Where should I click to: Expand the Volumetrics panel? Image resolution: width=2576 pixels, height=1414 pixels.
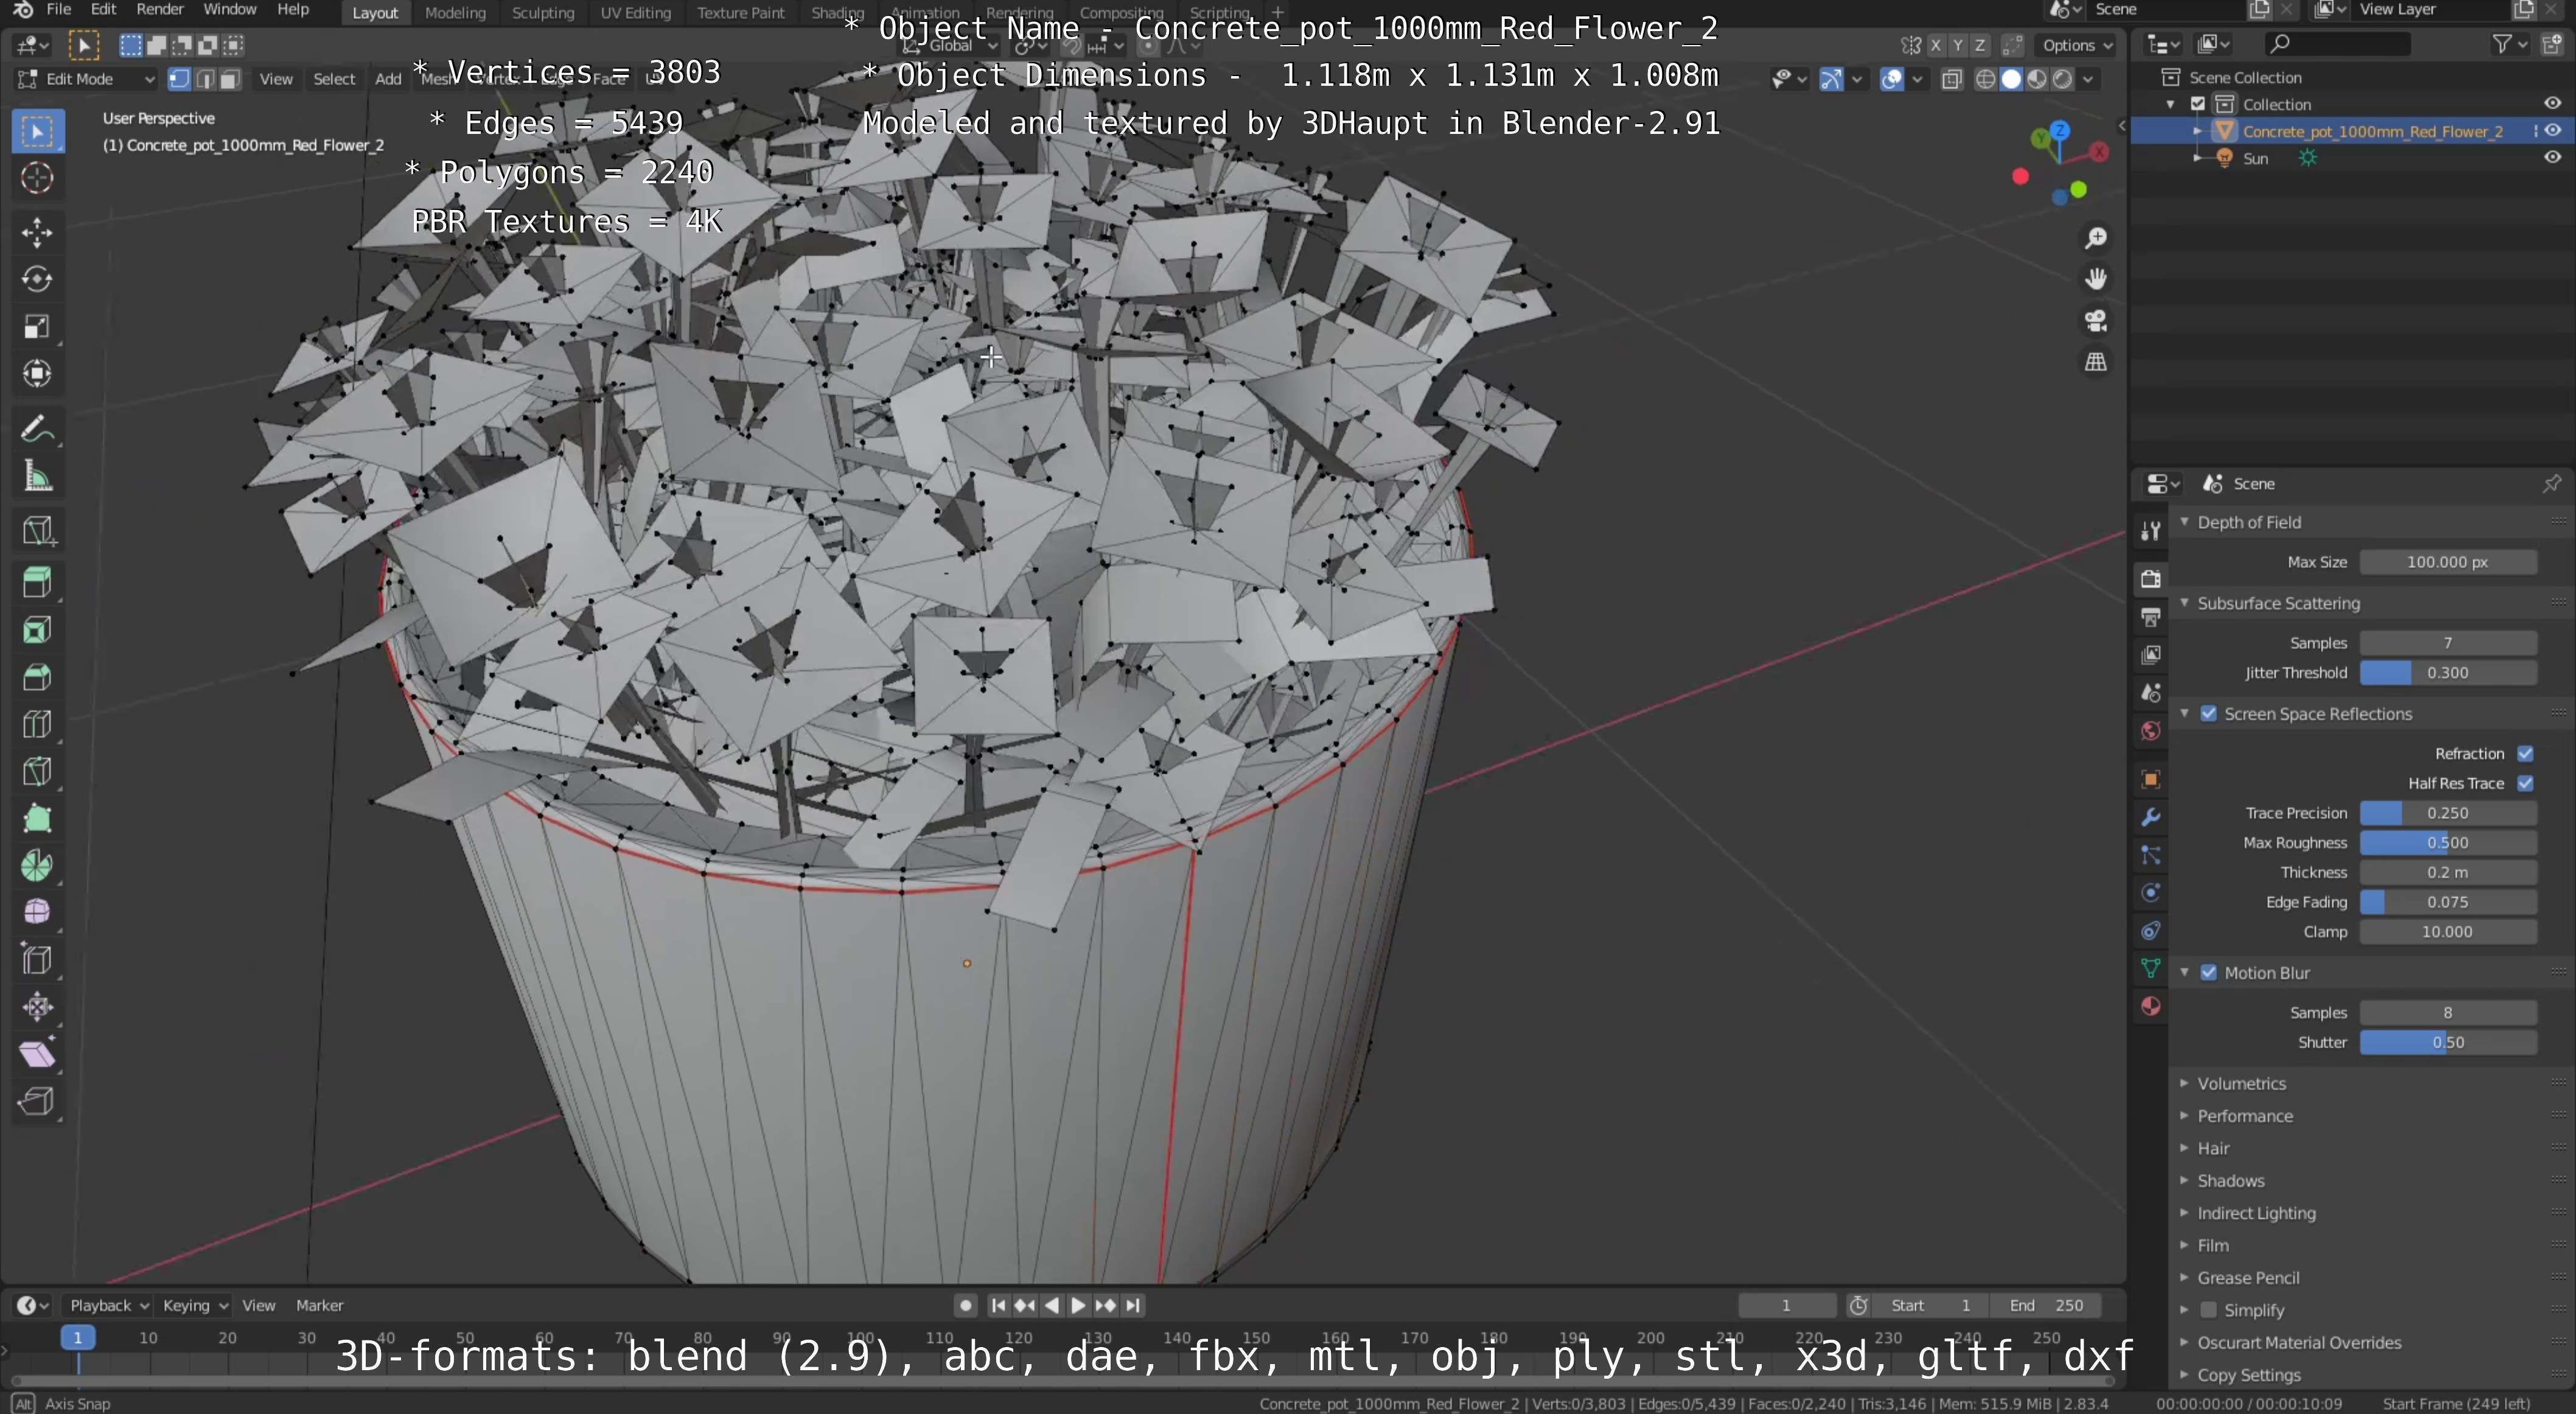2241,1084
